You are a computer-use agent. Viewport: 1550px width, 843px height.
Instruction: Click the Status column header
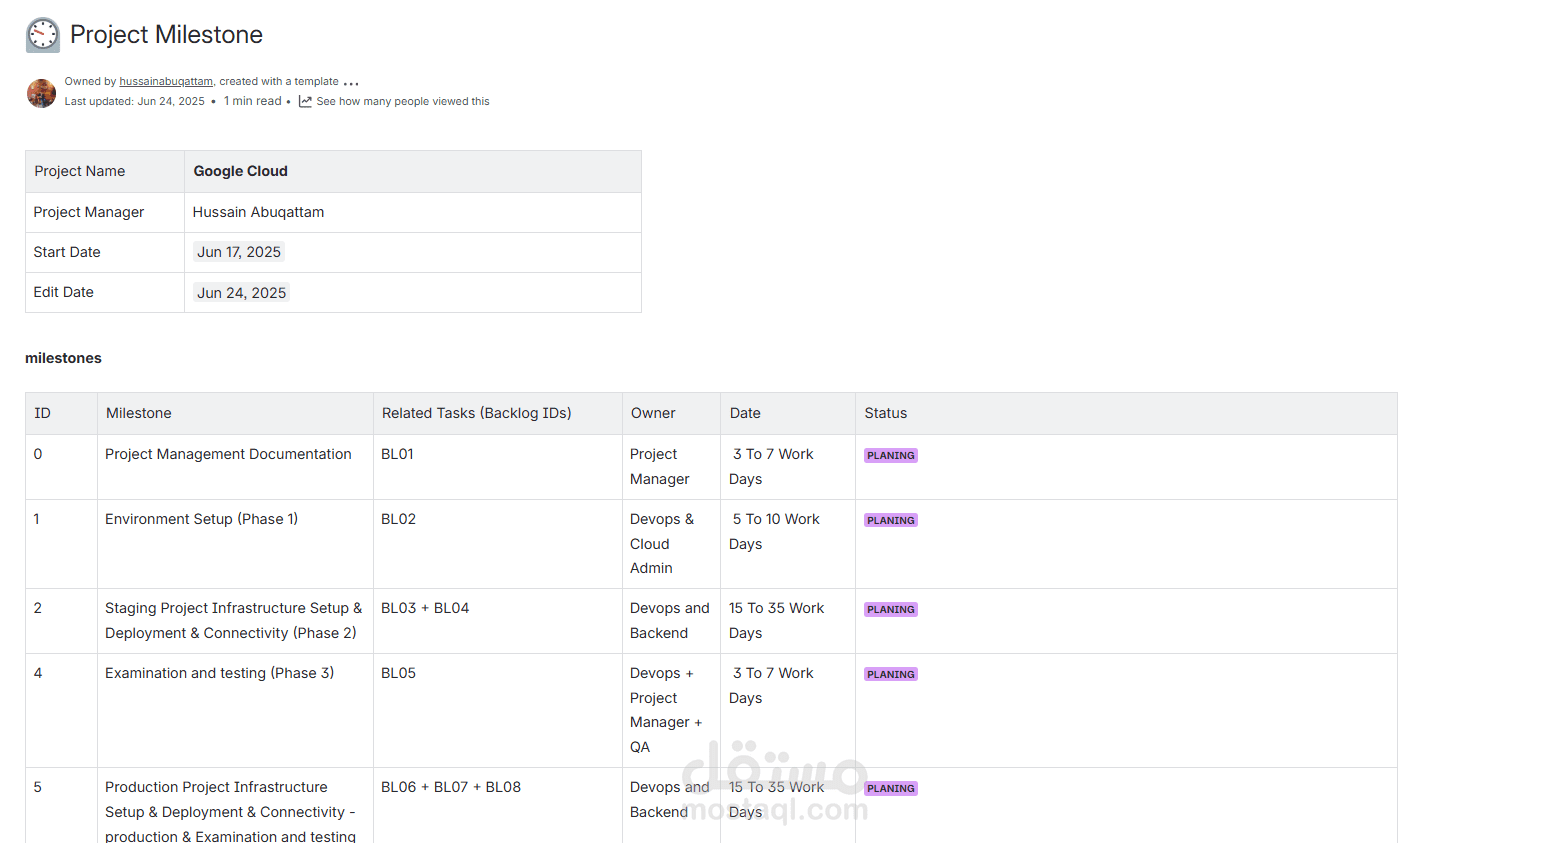tap(886, 413)
